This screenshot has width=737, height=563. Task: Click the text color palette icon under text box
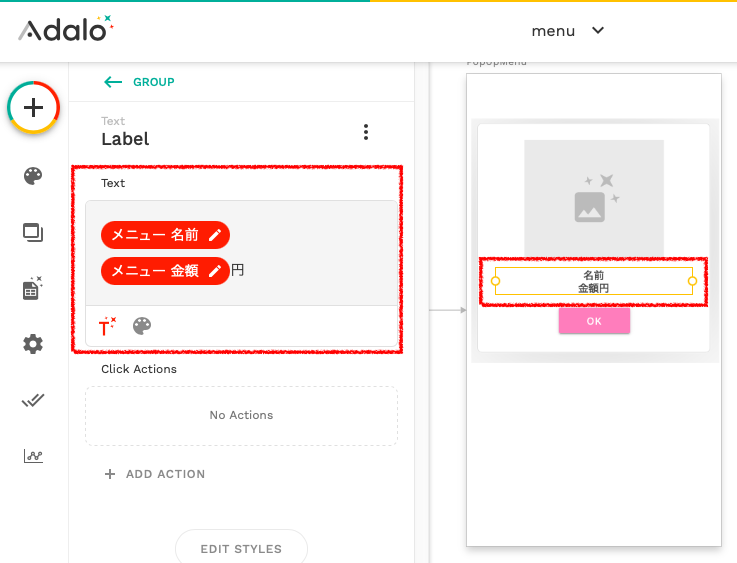point(142,326)
